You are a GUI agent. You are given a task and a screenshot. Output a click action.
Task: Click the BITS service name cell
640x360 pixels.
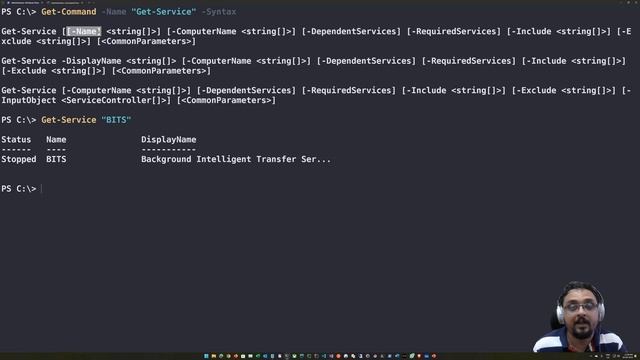(56, 159)
